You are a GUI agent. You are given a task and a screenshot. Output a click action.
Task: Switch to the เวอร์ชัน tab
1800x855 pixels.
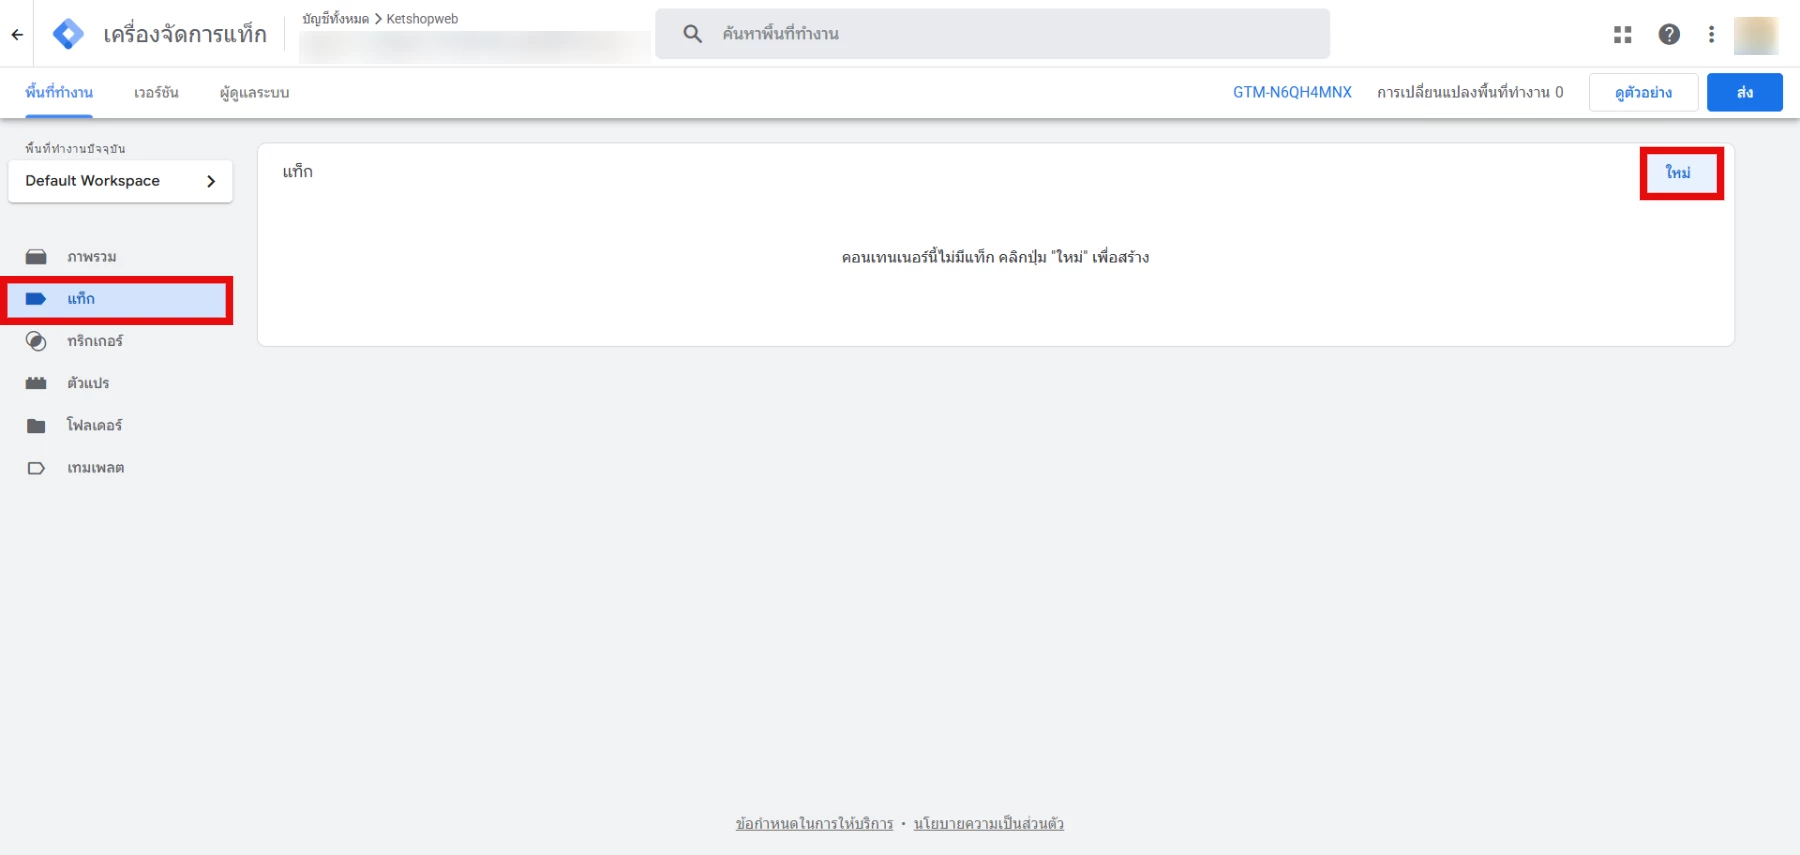tap(156, 93)
